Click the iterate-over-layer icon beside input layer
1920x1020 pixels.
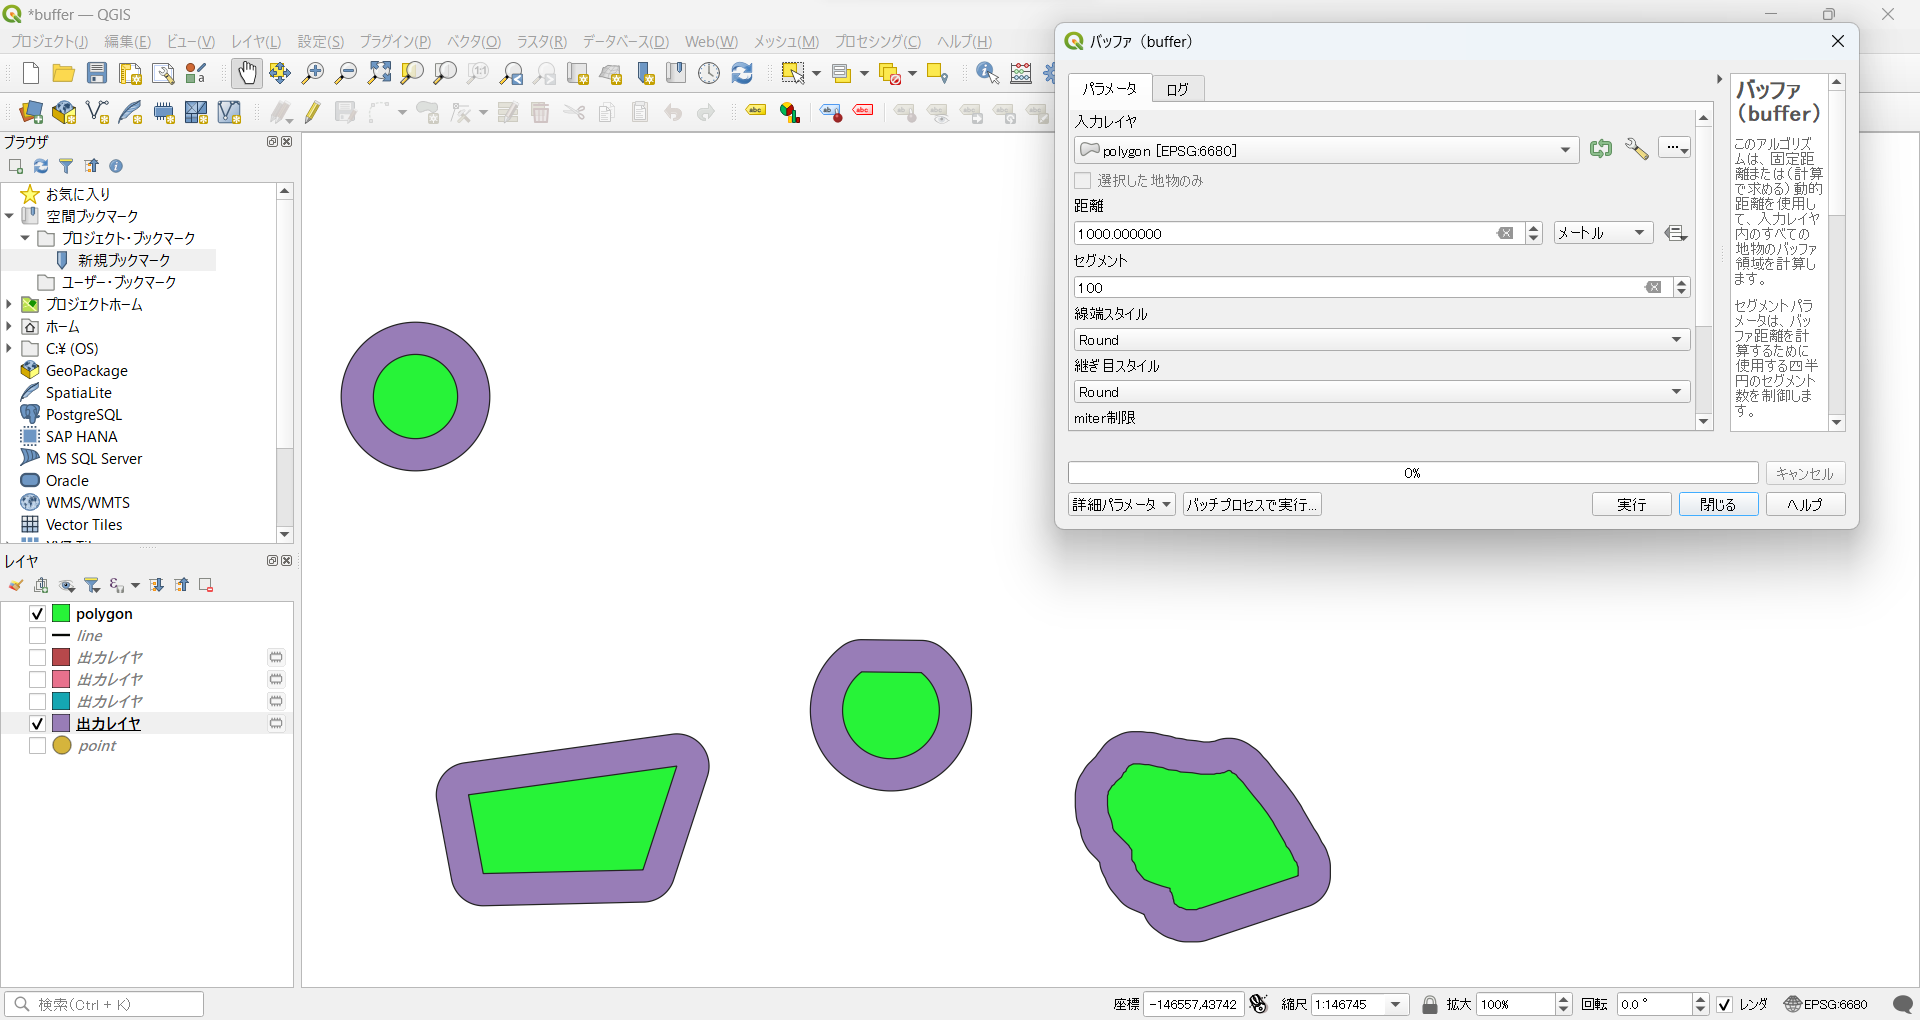1601,150
